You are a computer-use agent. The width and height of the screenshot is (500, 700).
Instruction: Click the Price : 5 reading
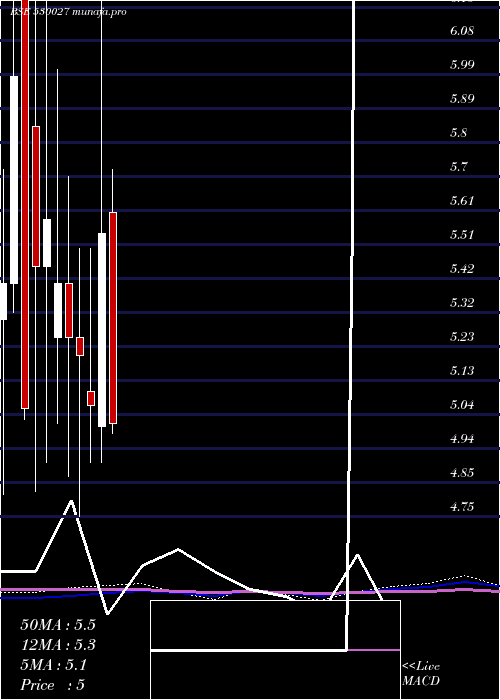point(52,685)
